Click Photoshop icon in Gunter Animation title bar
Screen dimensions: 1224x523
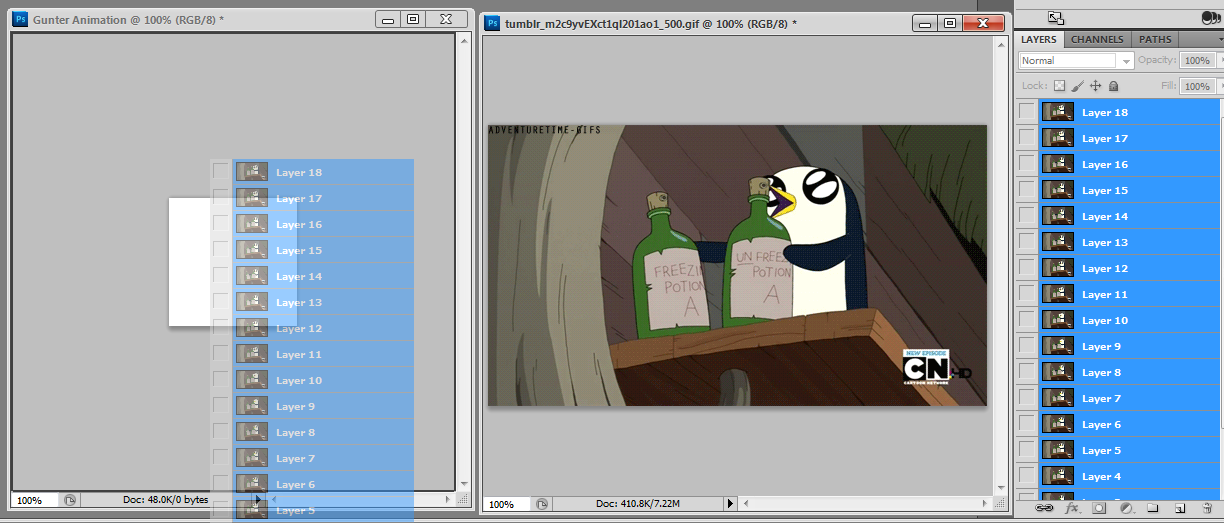(20, 20)
